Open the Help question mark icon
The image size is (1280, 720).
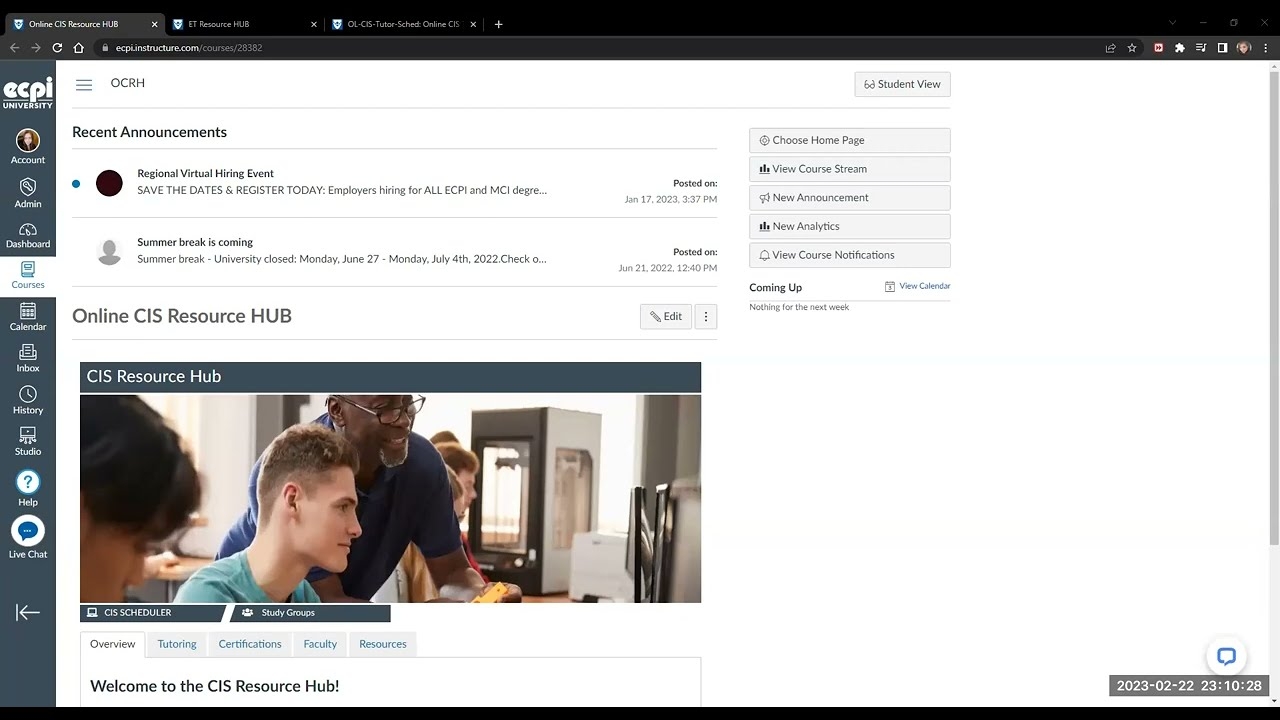28,488
